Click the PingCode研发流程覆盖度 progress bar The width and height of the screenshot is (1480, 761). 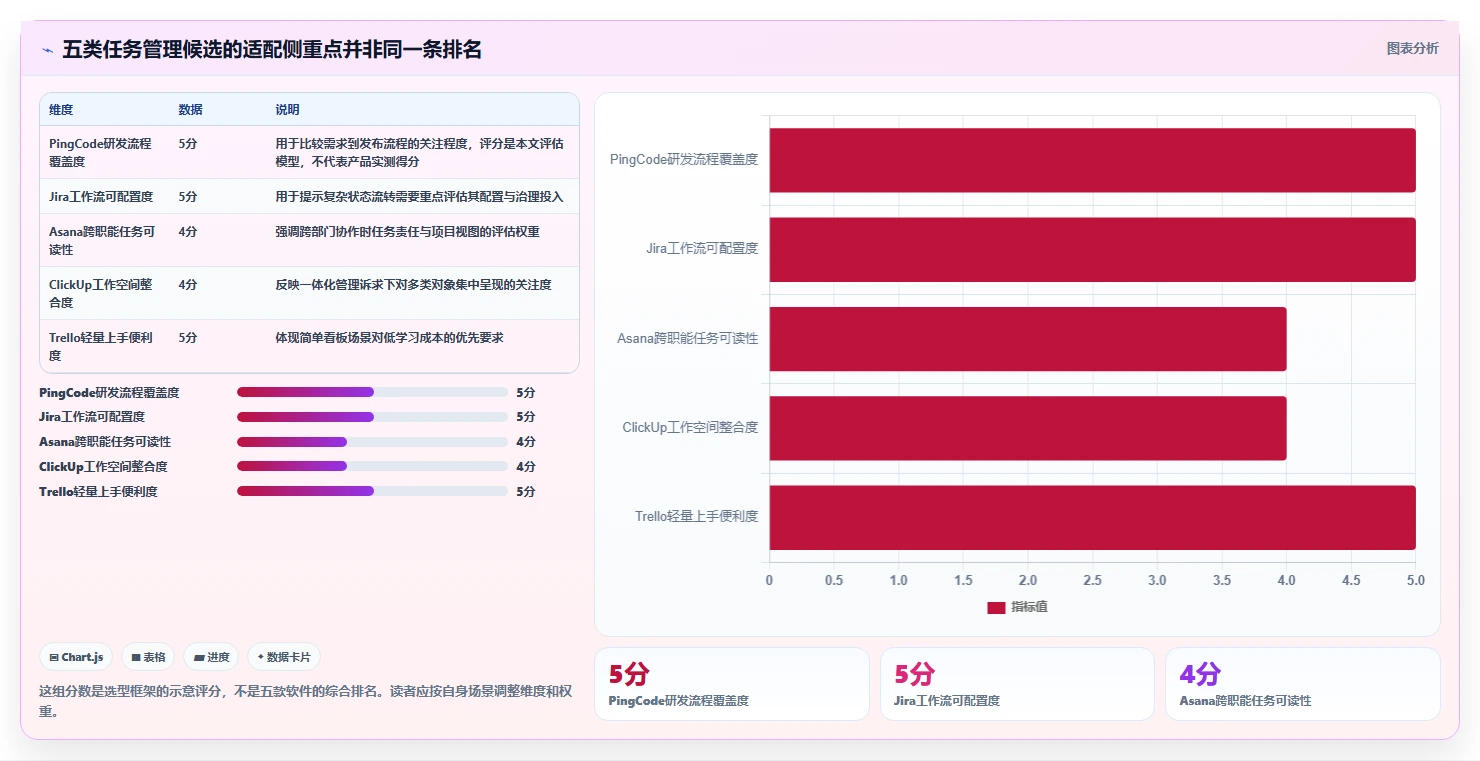coord(372,392)
